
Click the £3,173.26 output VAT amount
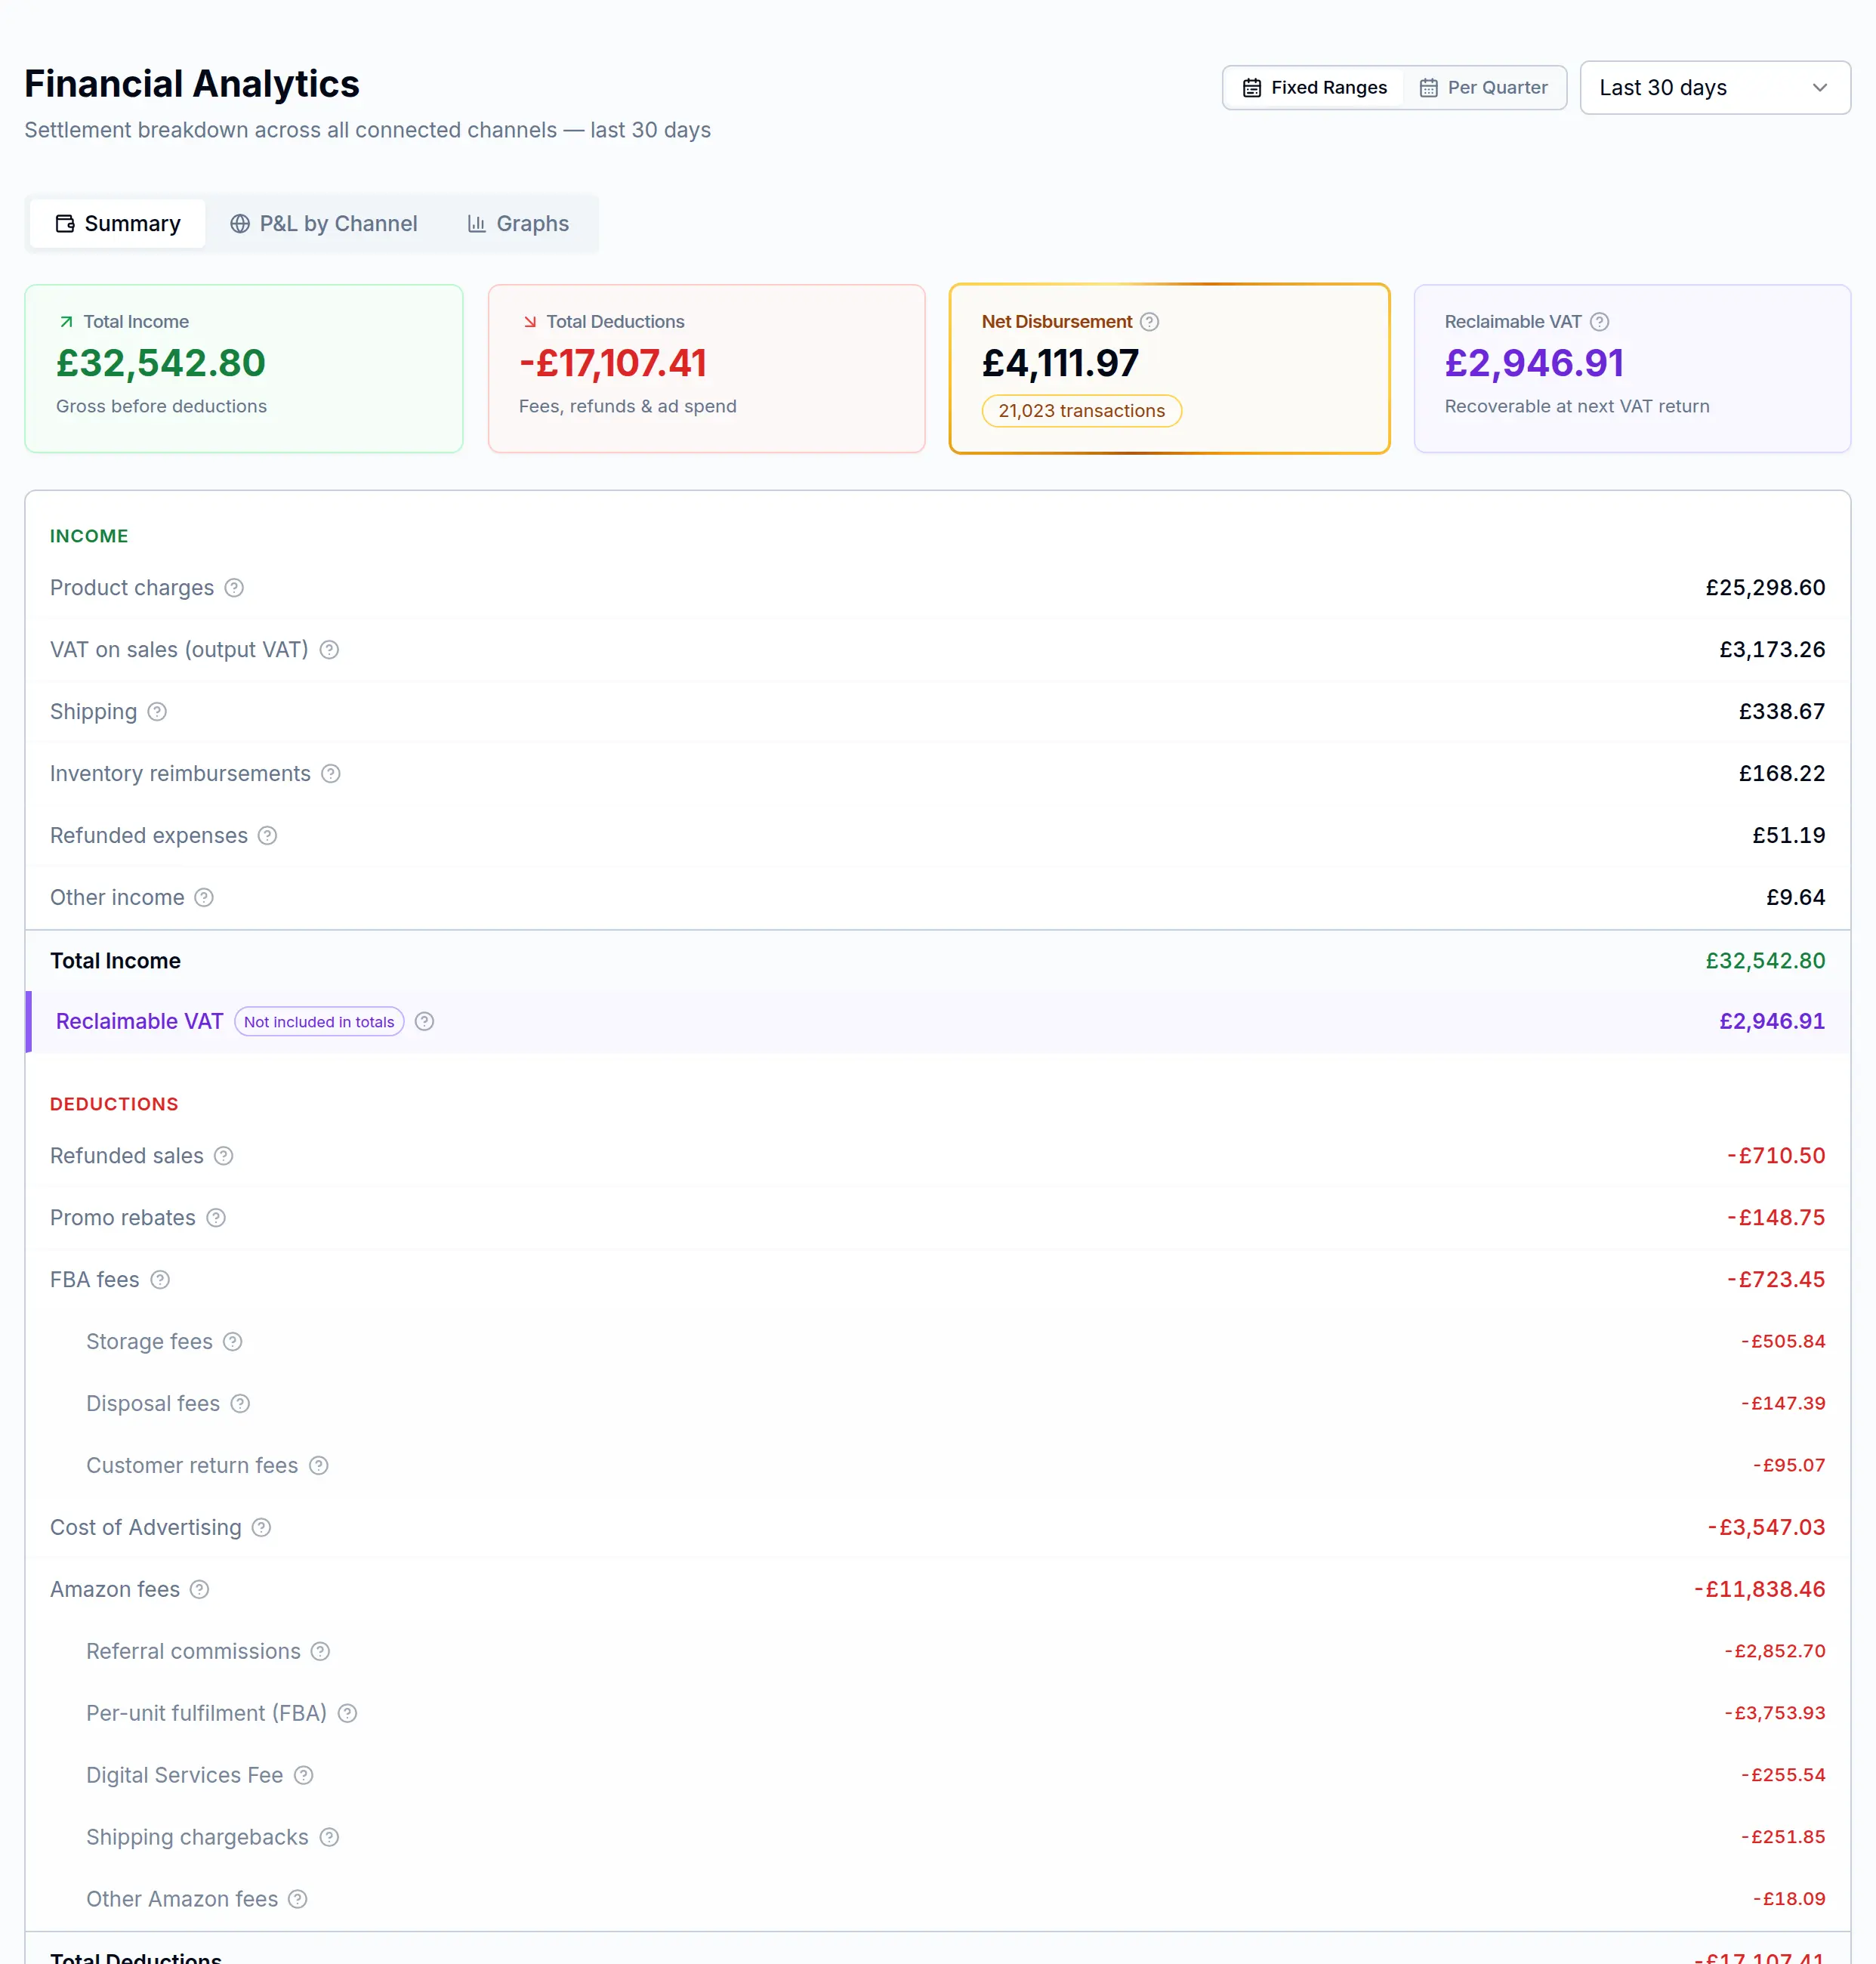1772,650
